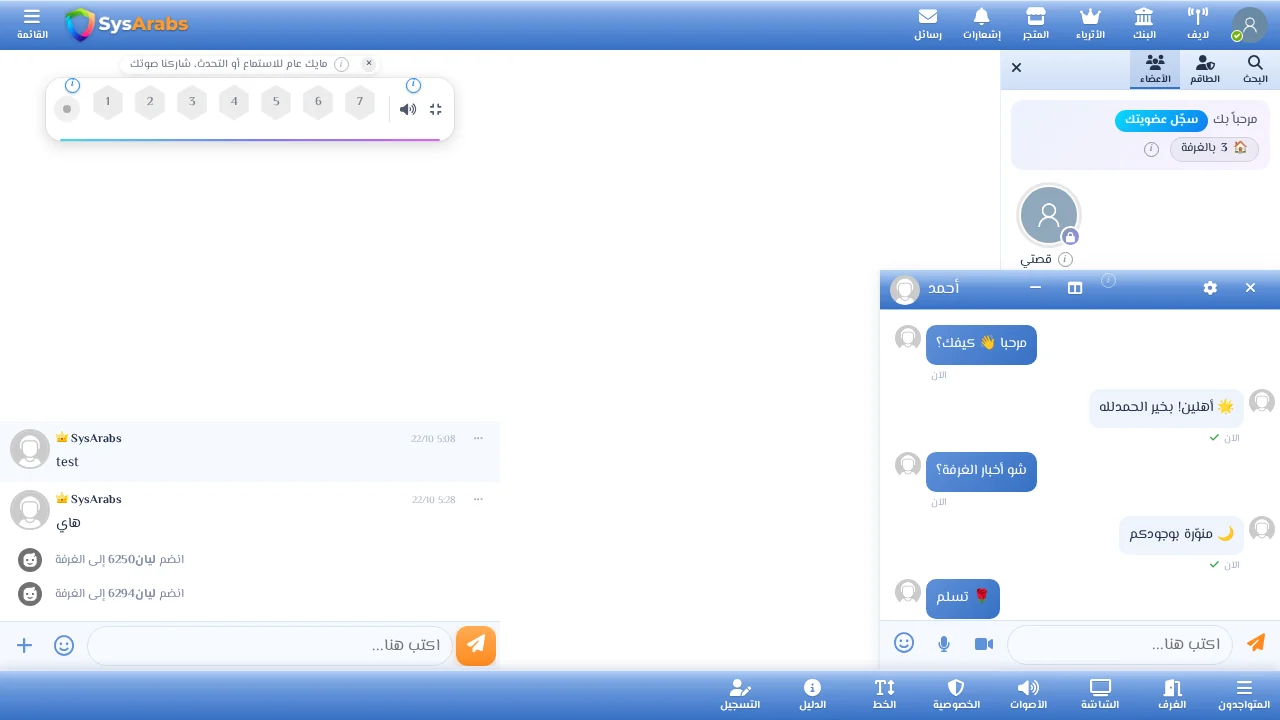The image size is (1280, 720).
Task: Open البنك bank icon
Action: [1144, 24]
